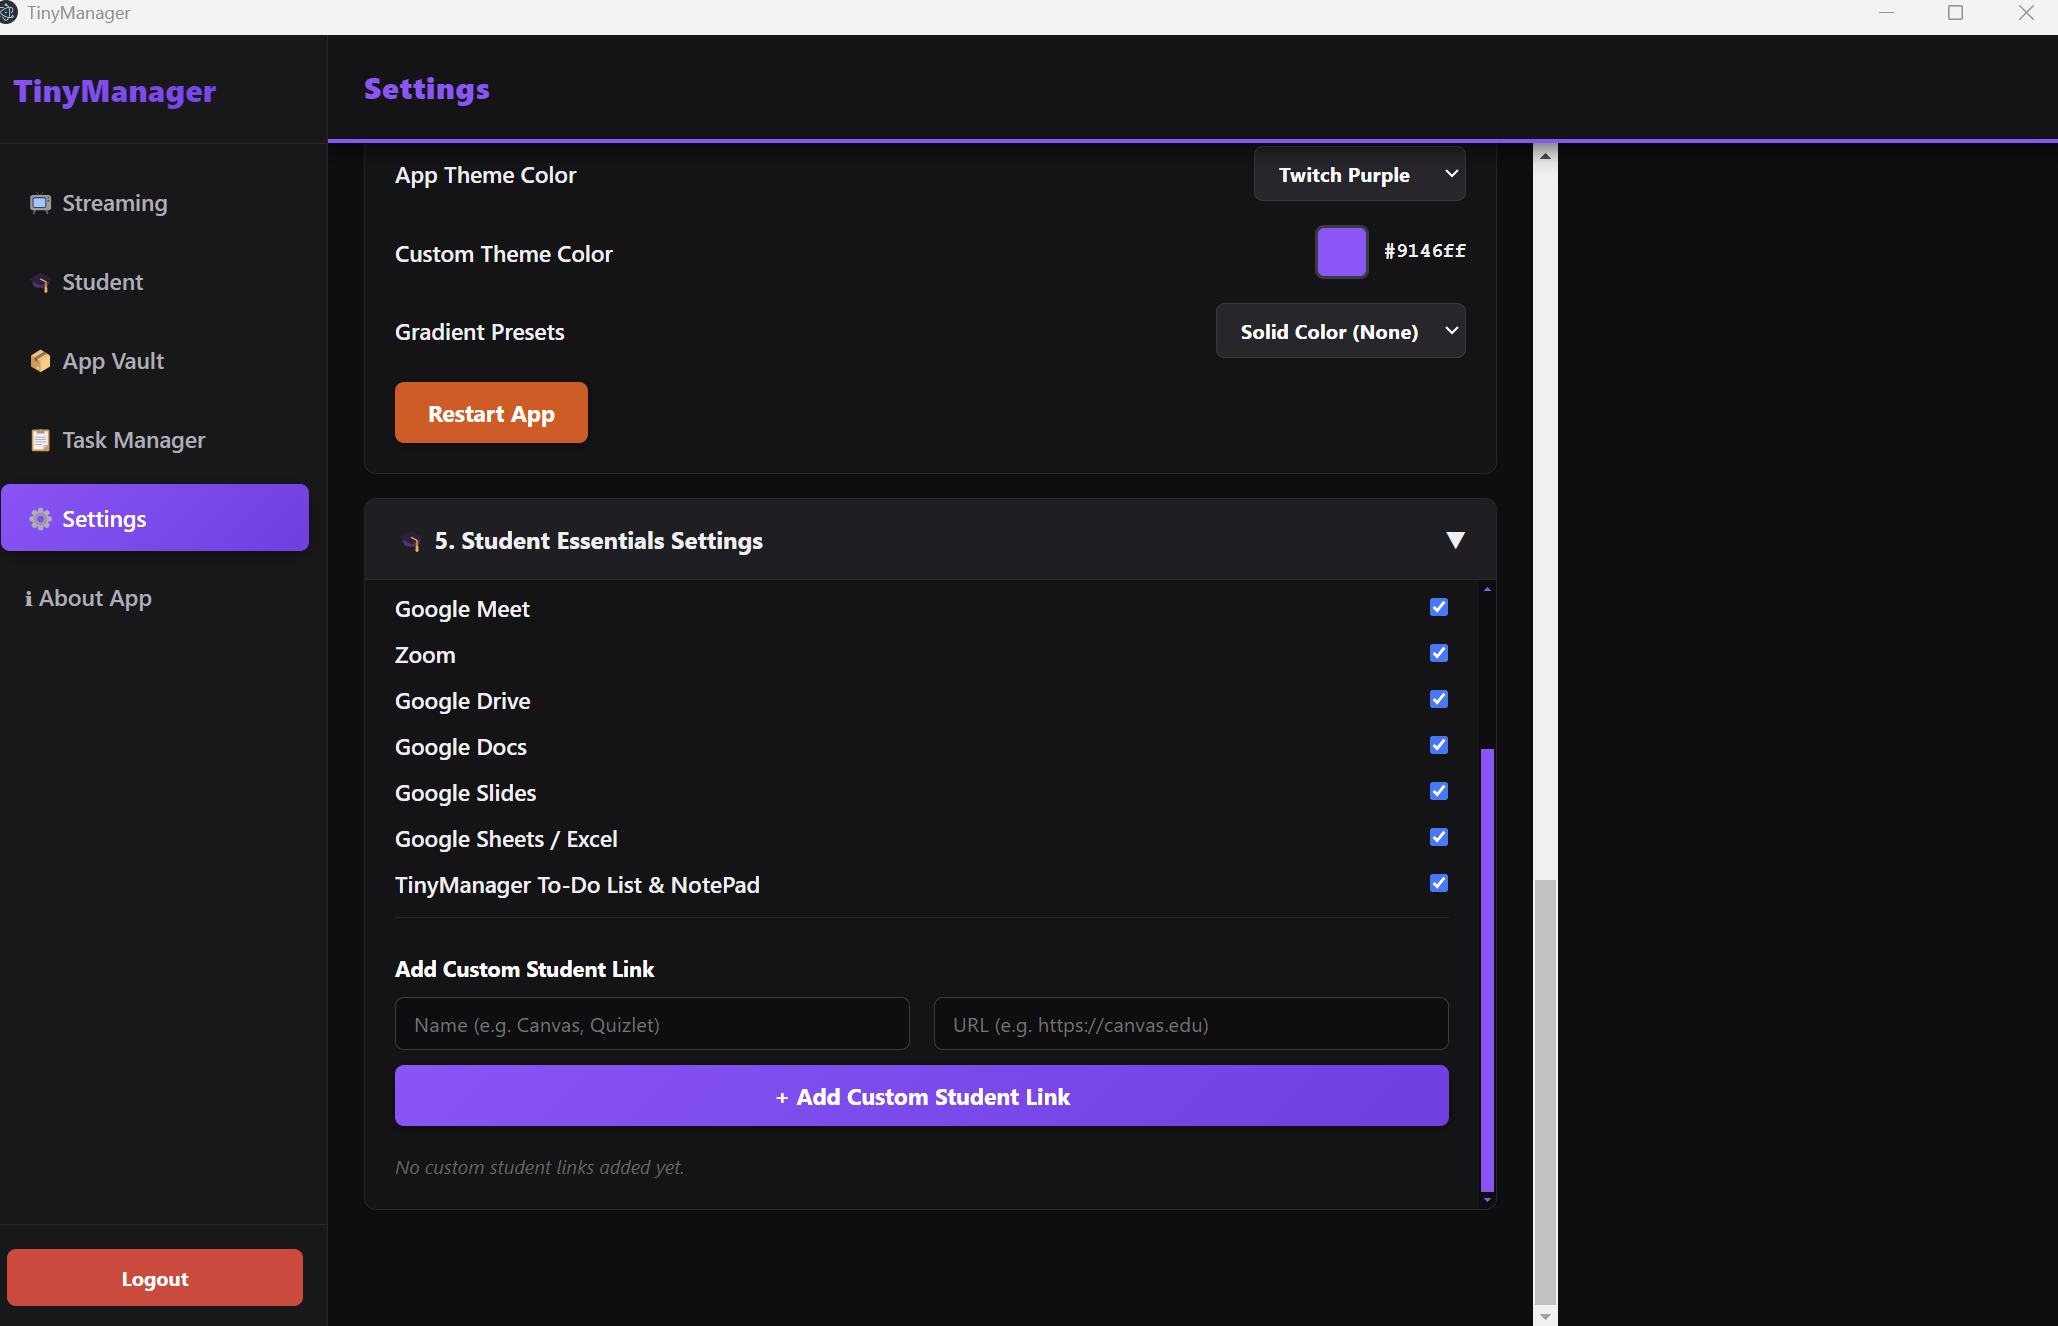Click the Google Meet label

tap(462, 609)
